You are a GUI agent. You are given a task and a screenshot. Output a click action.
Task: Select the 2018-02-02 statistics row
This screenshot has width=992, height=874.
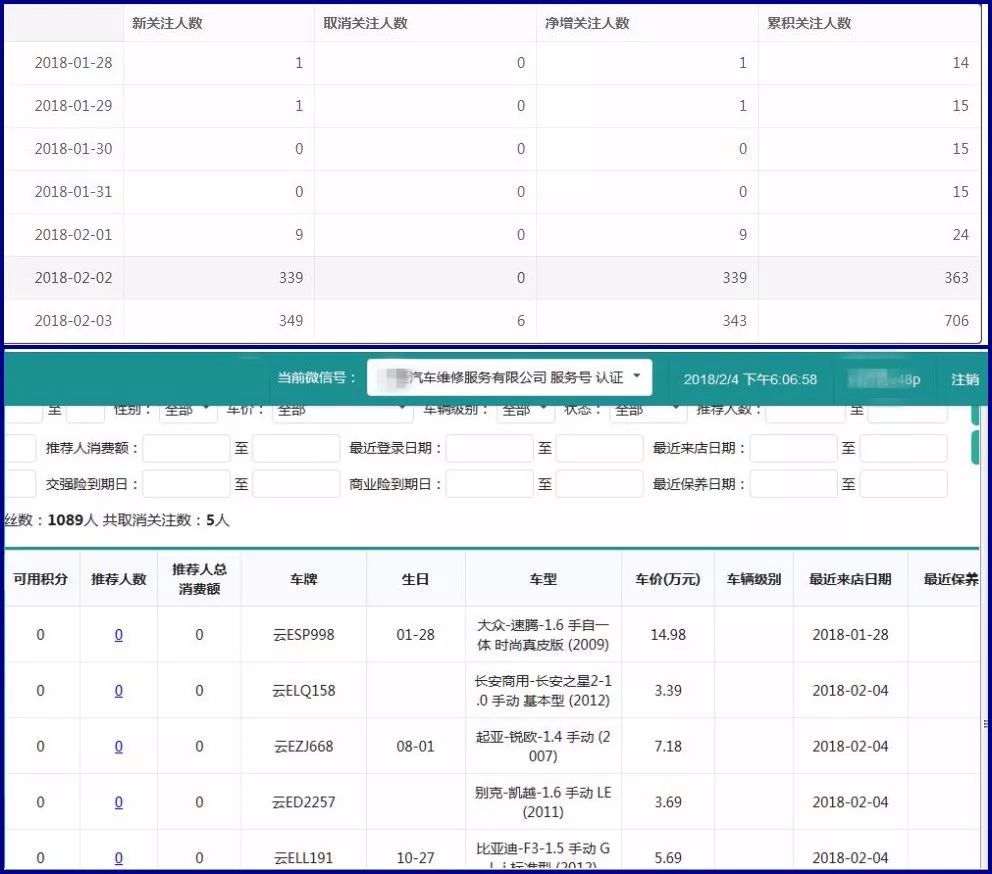pyautogui.click(x=490, y=278)
